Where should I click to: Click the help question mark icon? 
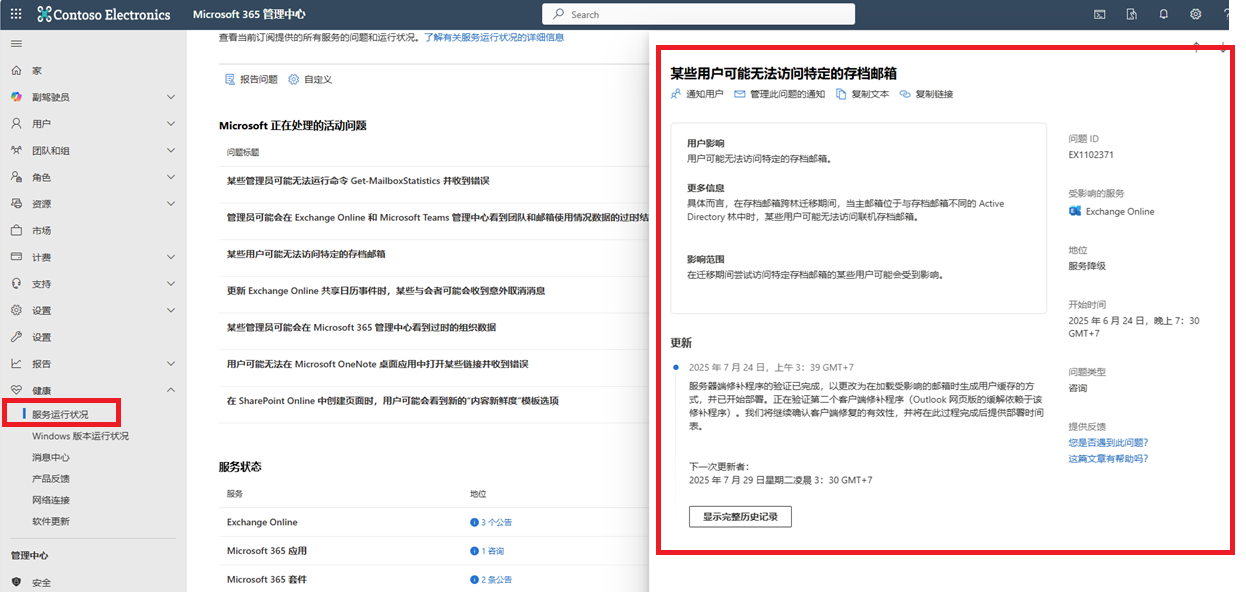pos(1226,14)
